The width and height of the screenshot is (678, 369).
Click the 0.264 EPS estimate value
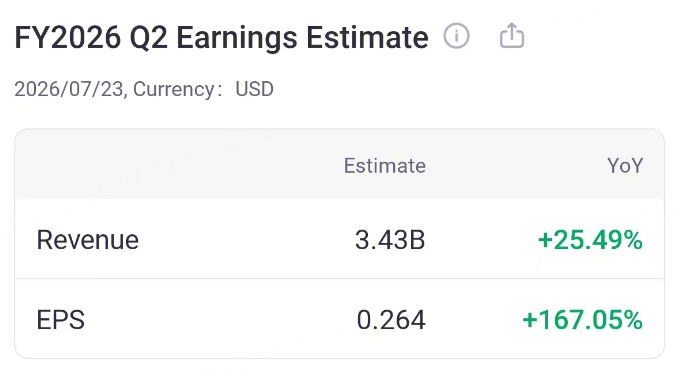(391, 320)
